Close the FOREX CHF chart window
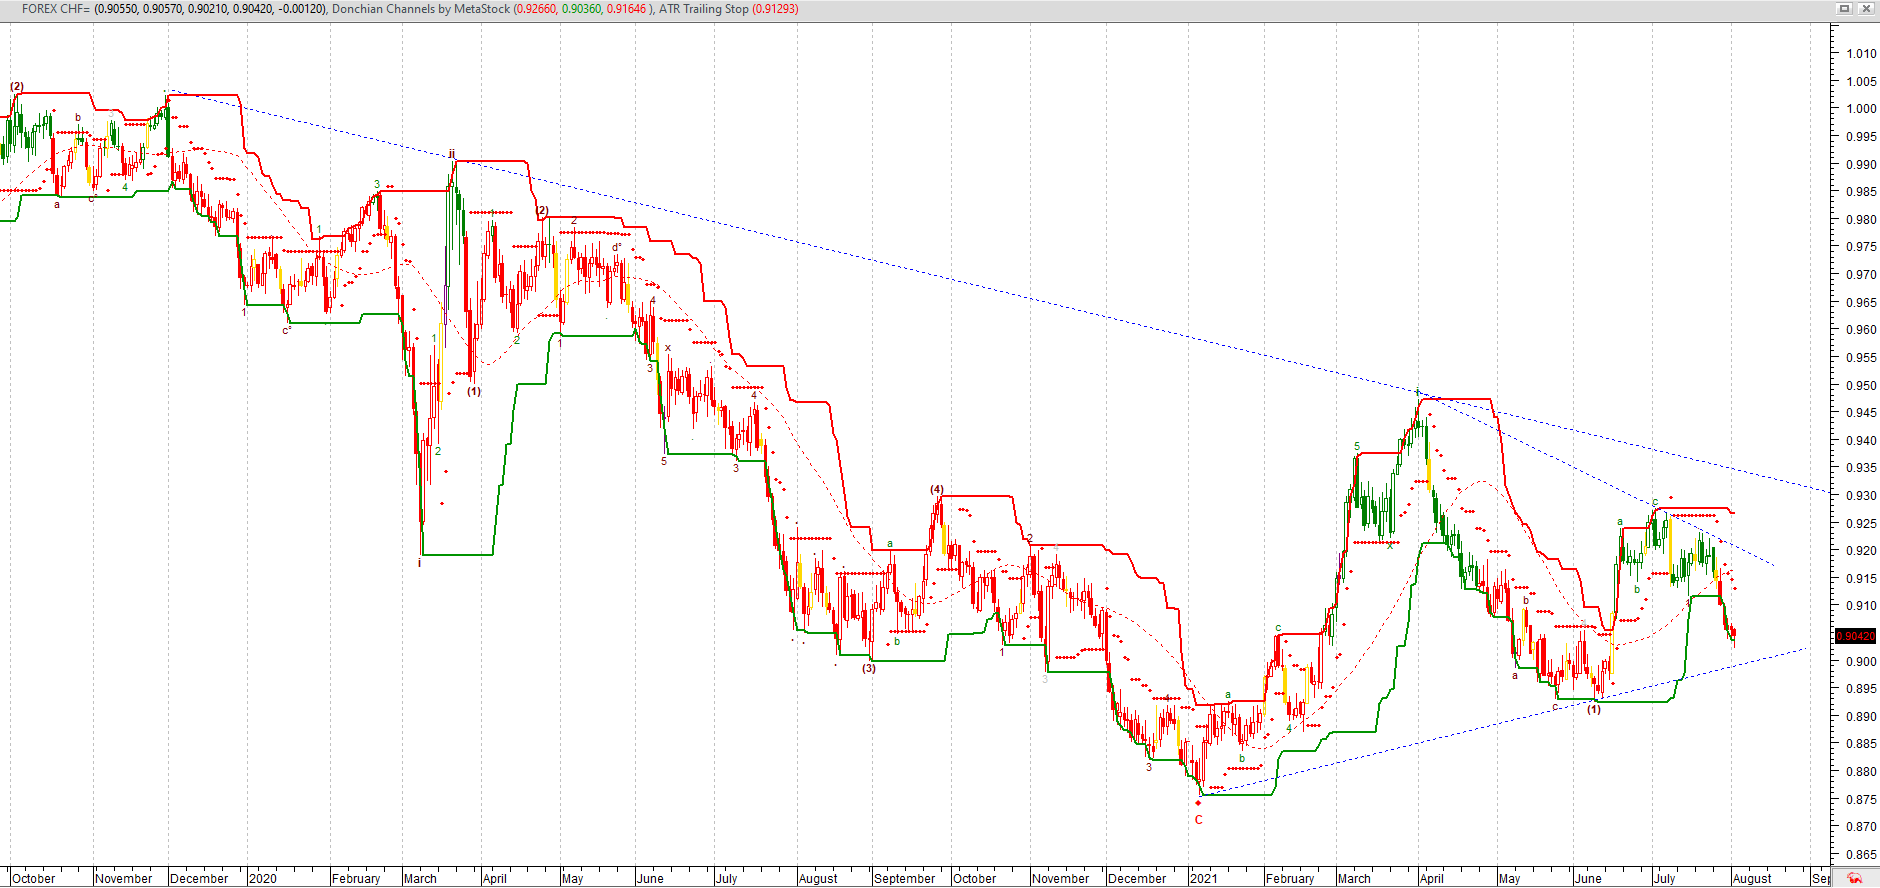 point(1865,8)
